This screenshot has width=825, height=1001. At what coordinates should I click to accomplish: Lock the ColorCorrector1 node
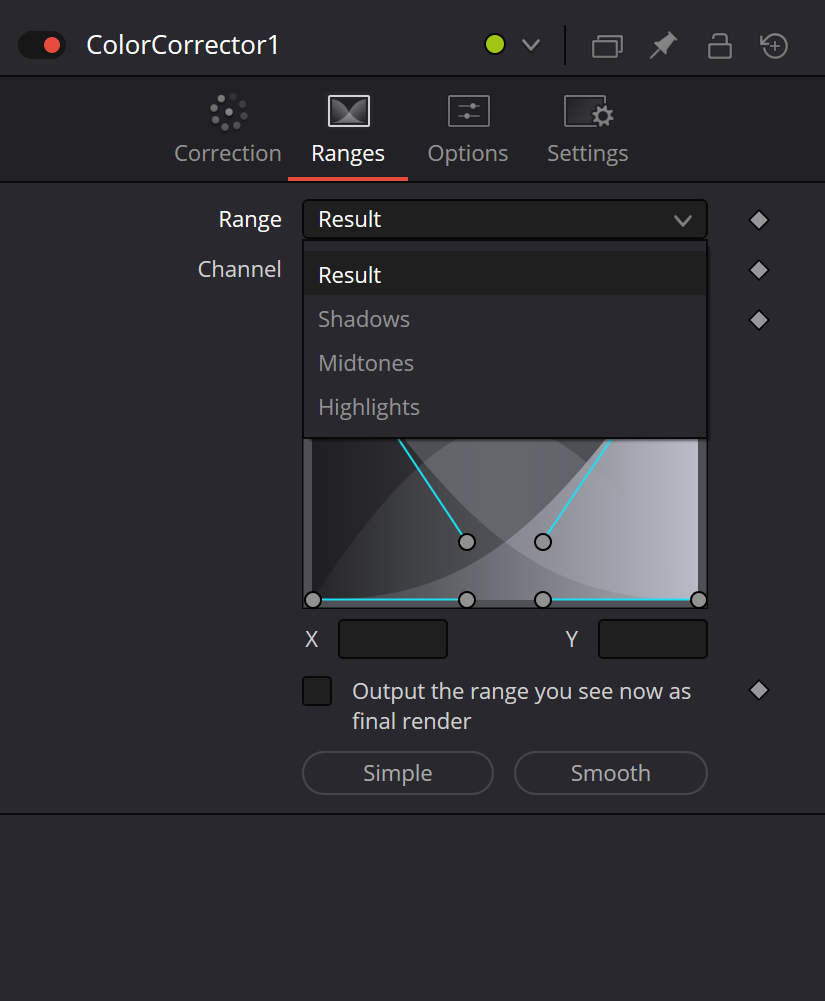pos(720,46)
